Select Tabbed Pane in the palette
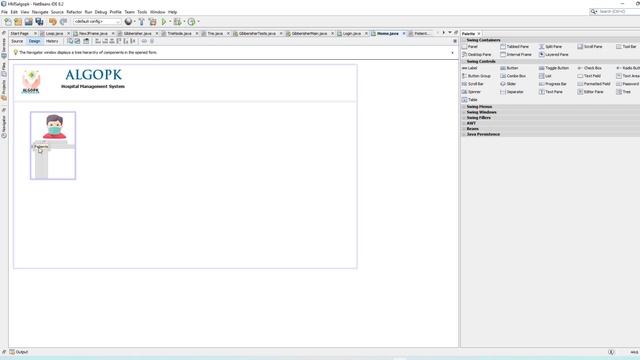 [514, 47]
